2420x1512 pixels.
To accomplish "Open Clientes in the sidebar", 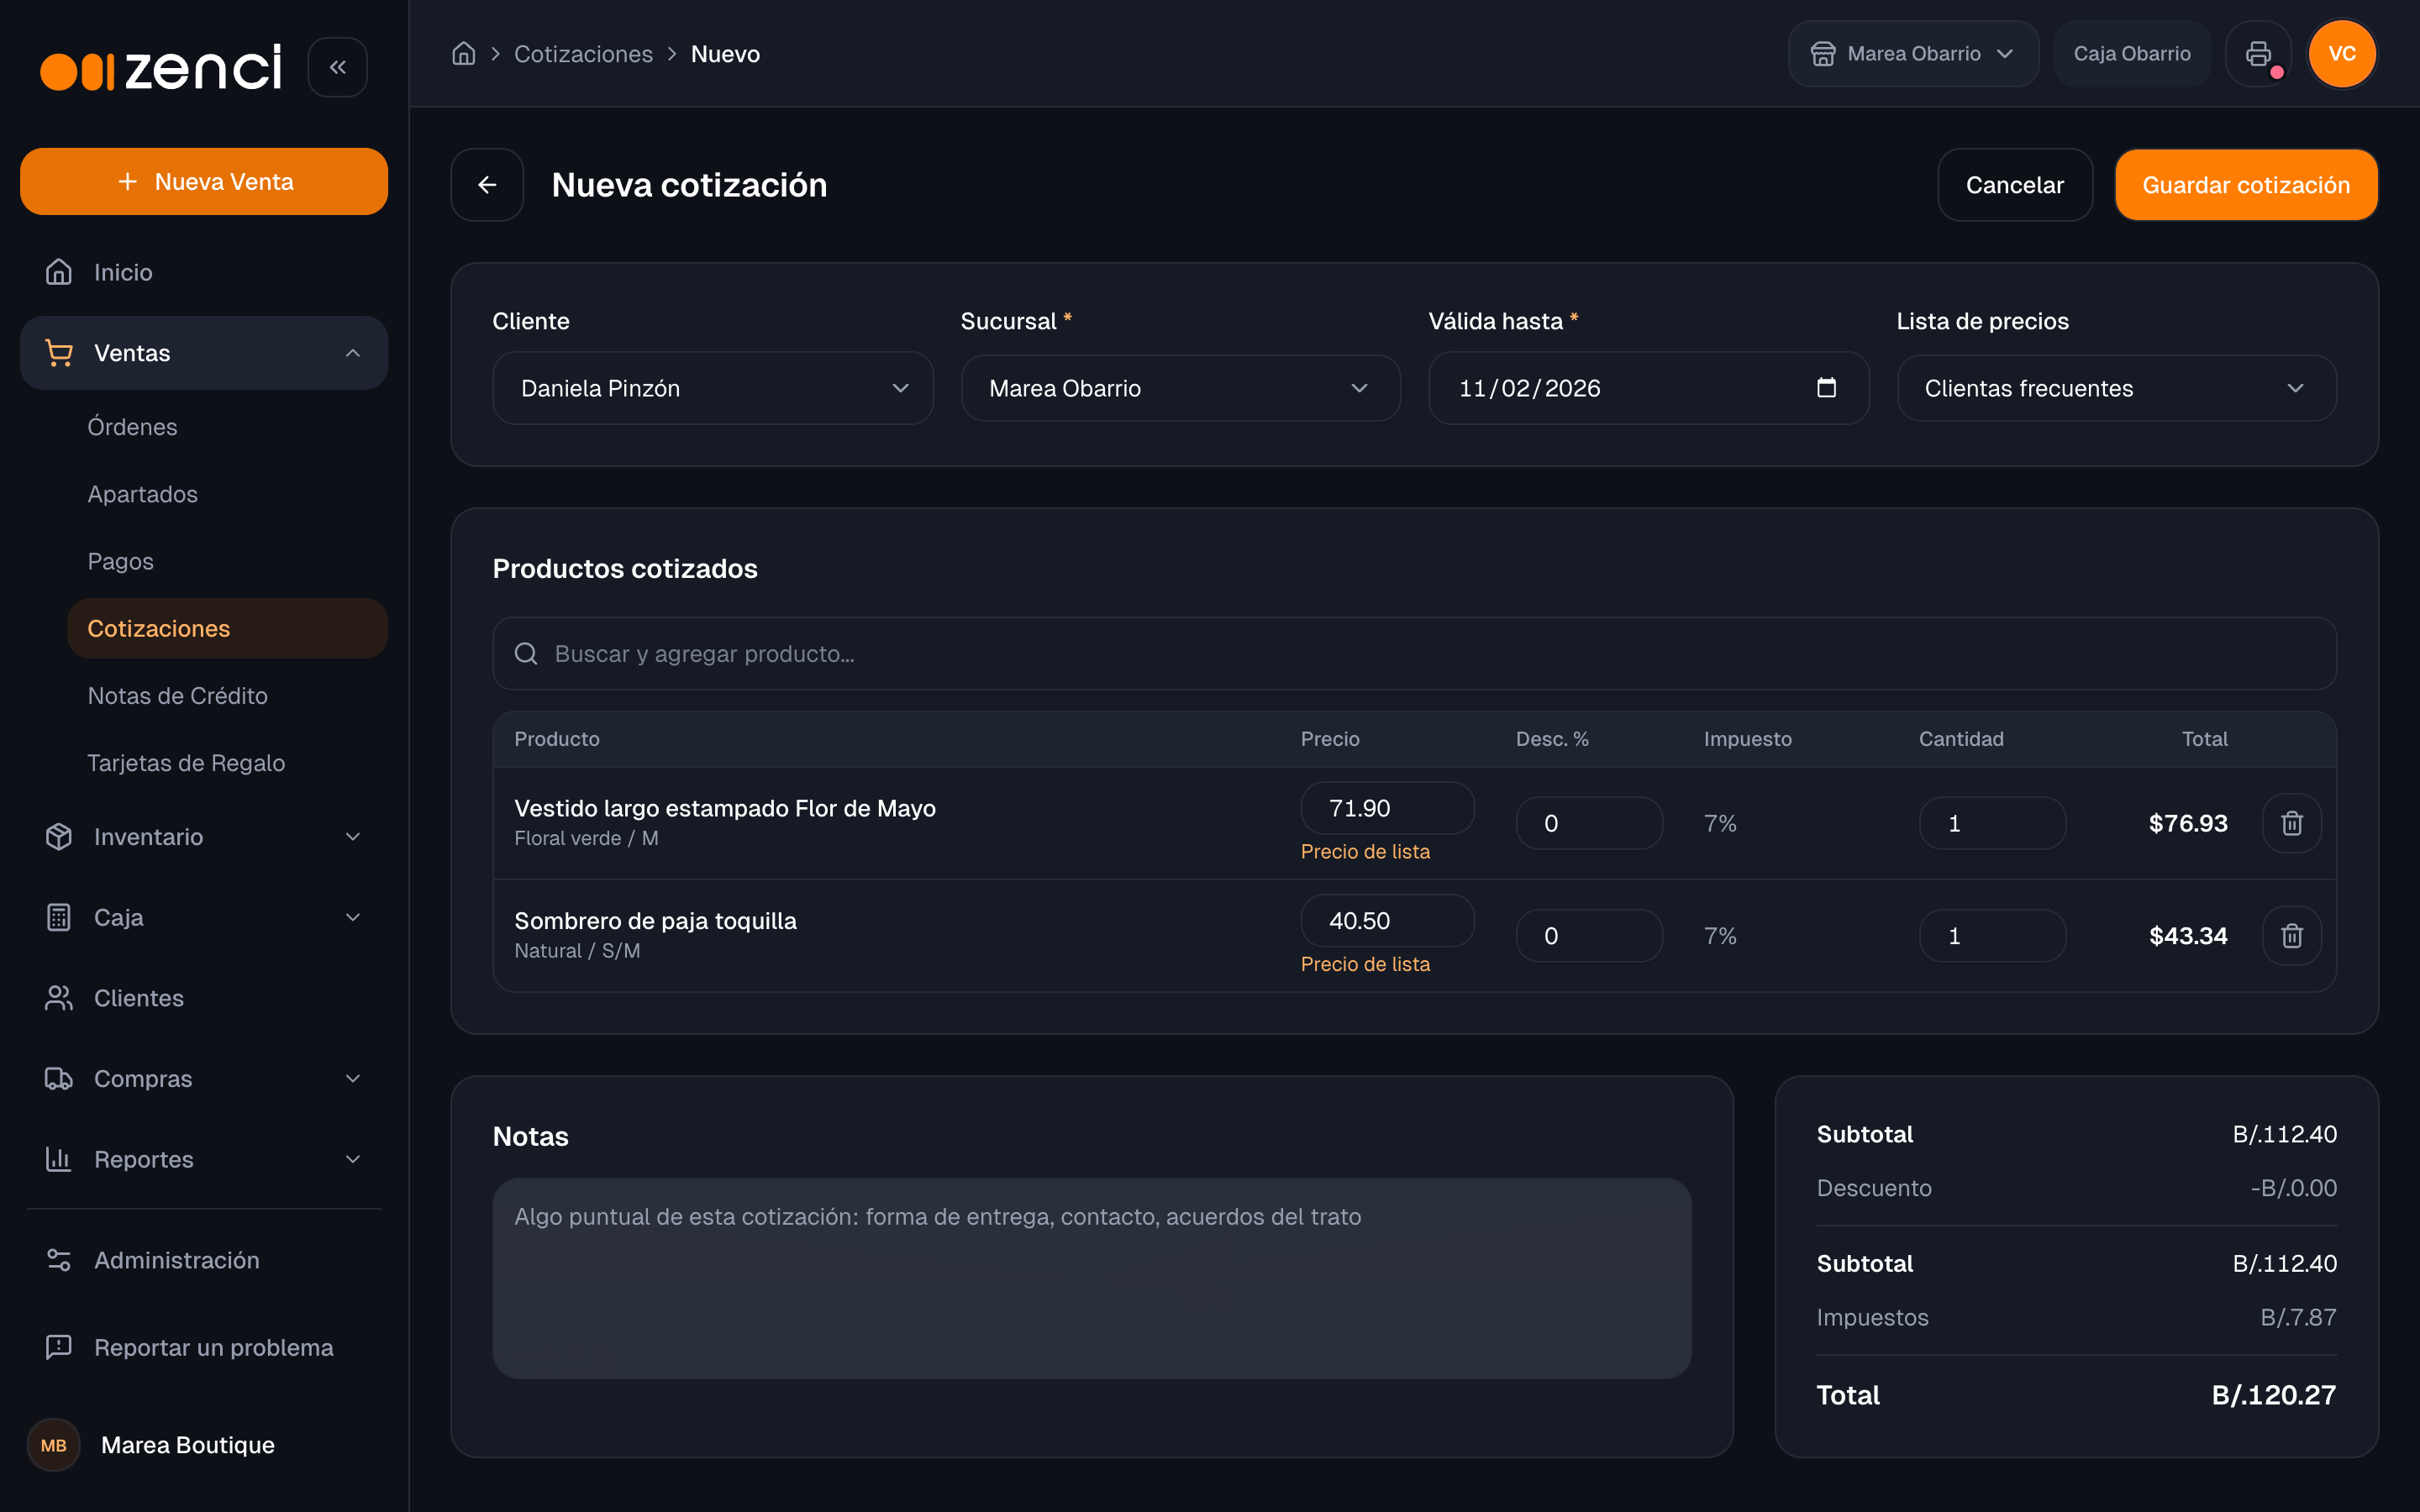I will pyautogui.click(x=204, y=998).
